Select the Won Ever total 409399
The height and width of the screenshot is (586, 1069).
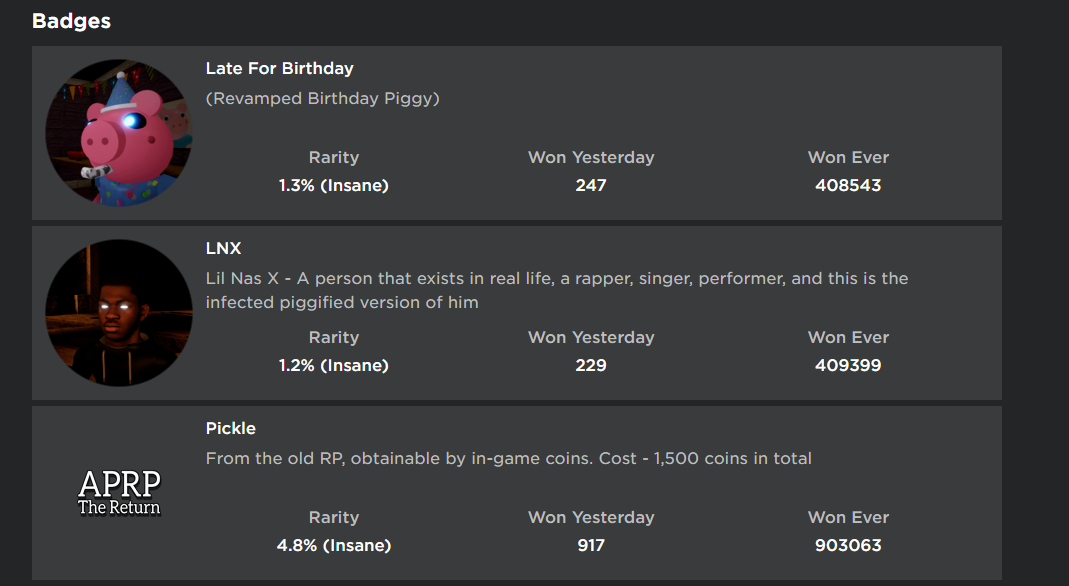click(x=848, y=365)
